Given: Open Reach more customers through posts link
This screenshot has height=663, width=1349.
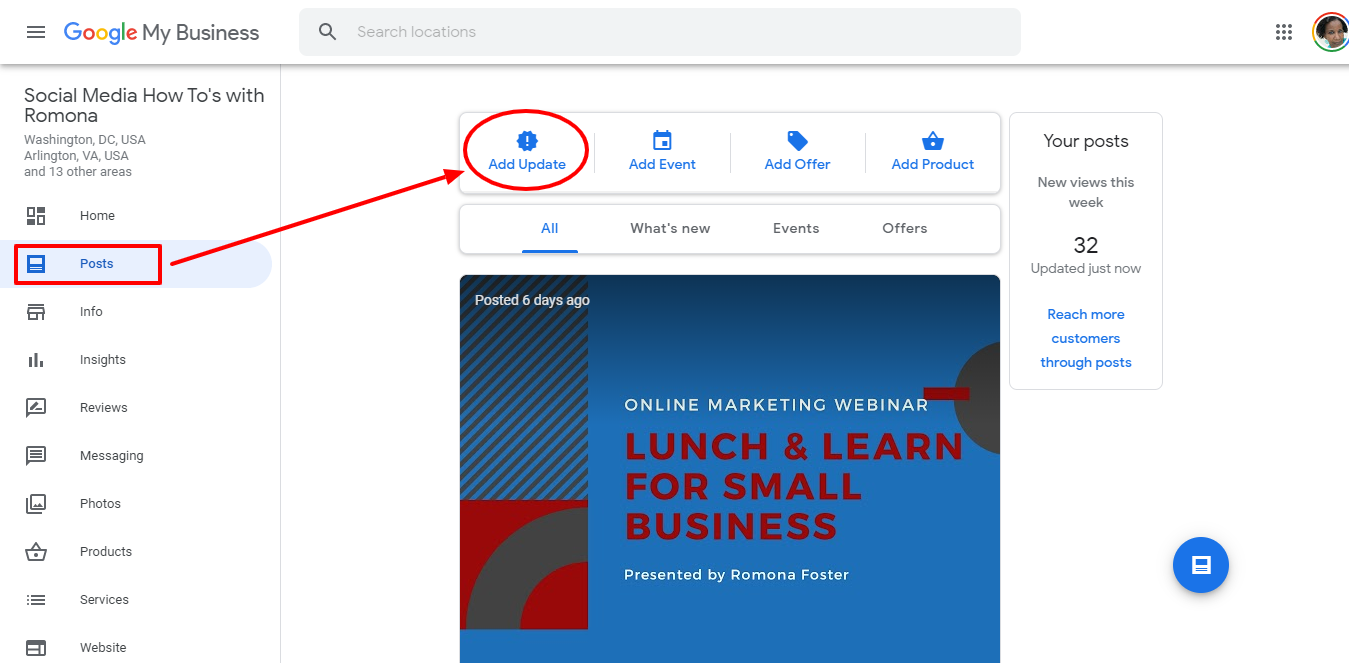Looking at the screenshot, I should click(1086, 339).
